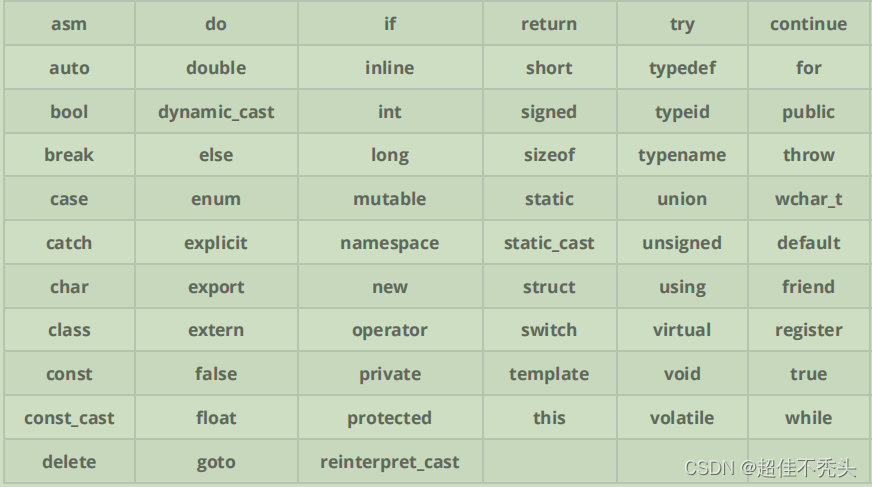Select the 'unsigned' keyword cell

pyautogui.click(x=682, y=243)
